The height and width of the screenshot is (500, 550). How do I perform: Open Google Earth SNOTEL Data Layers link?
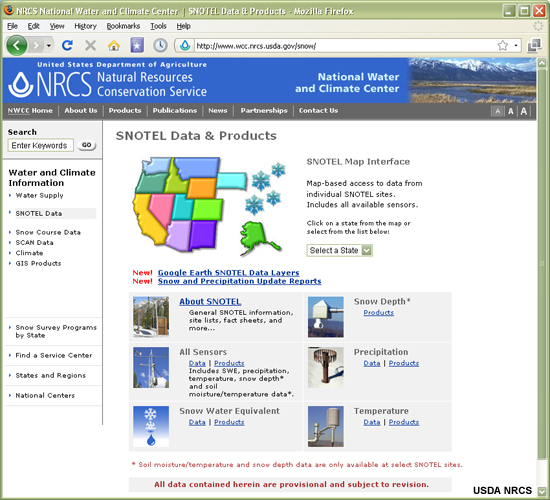click(x=228, y=273)
